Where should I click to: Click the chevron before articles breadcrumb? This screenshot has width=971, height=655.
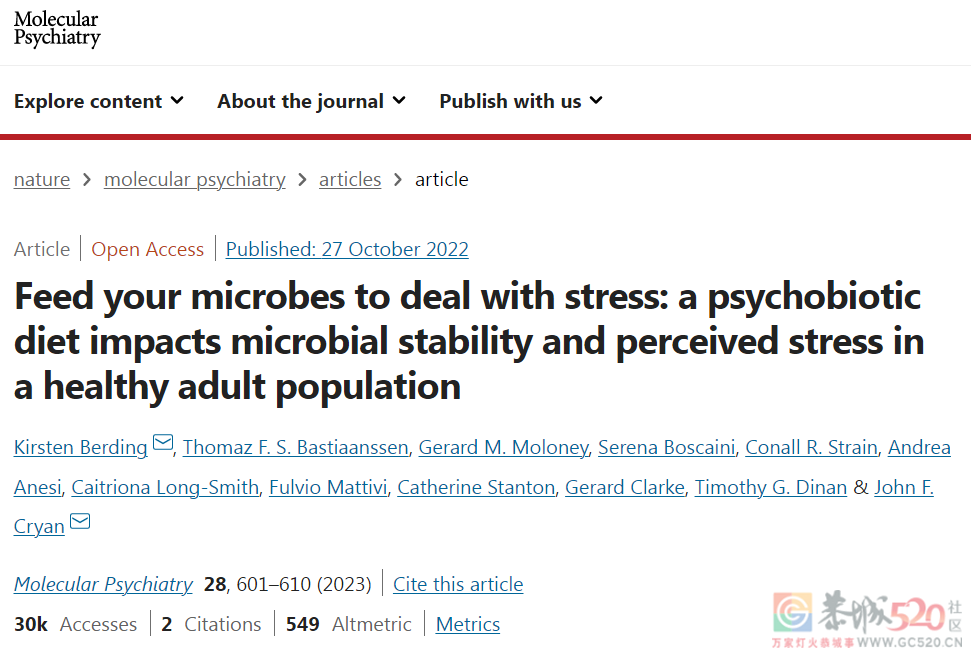click(302, 180)
